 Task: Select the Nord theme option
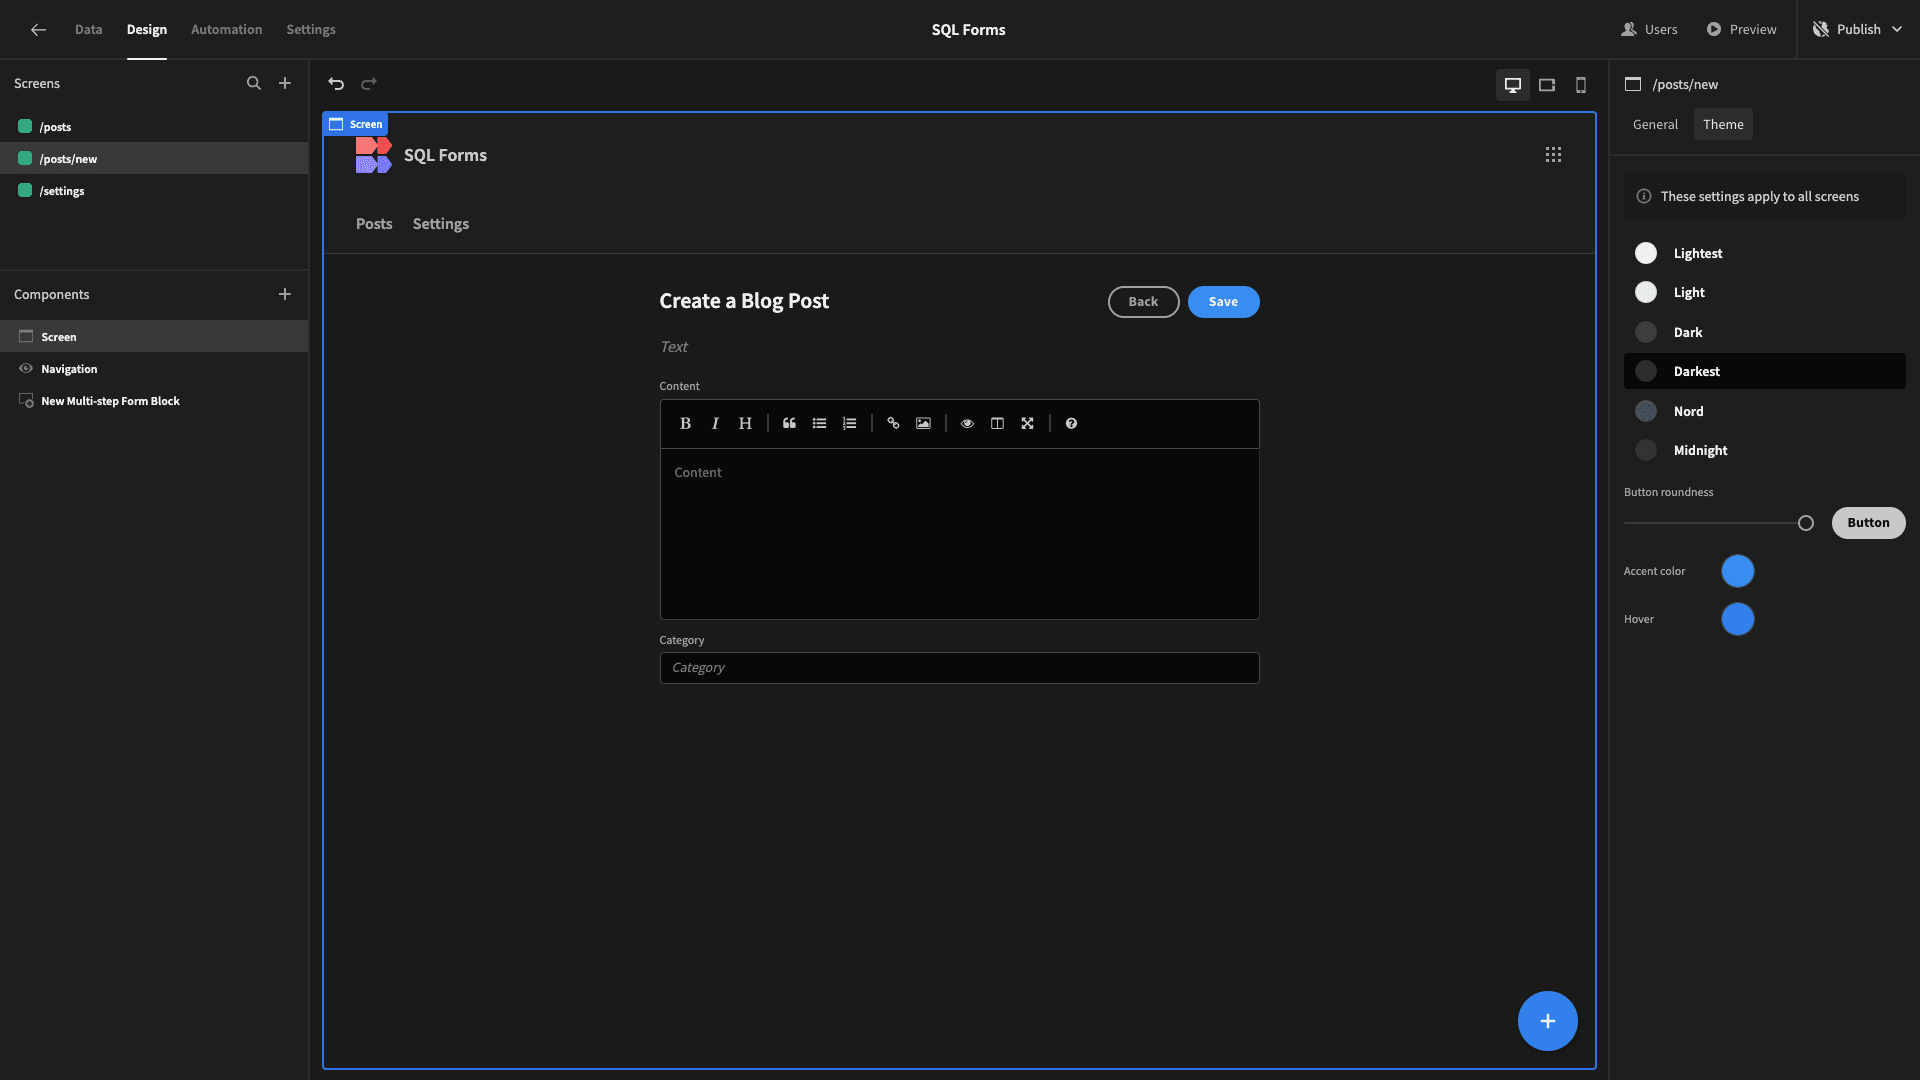(1688, 411)
